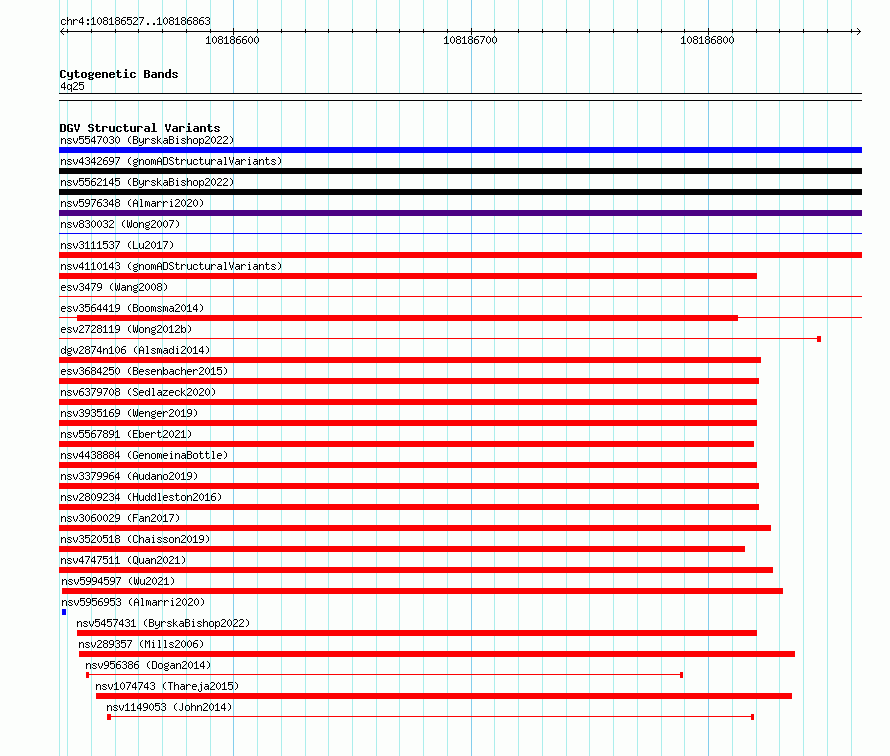The image size is (890, 756).
Task: Click the red bar of nsv3379964
Action: (x=409, y=486)
